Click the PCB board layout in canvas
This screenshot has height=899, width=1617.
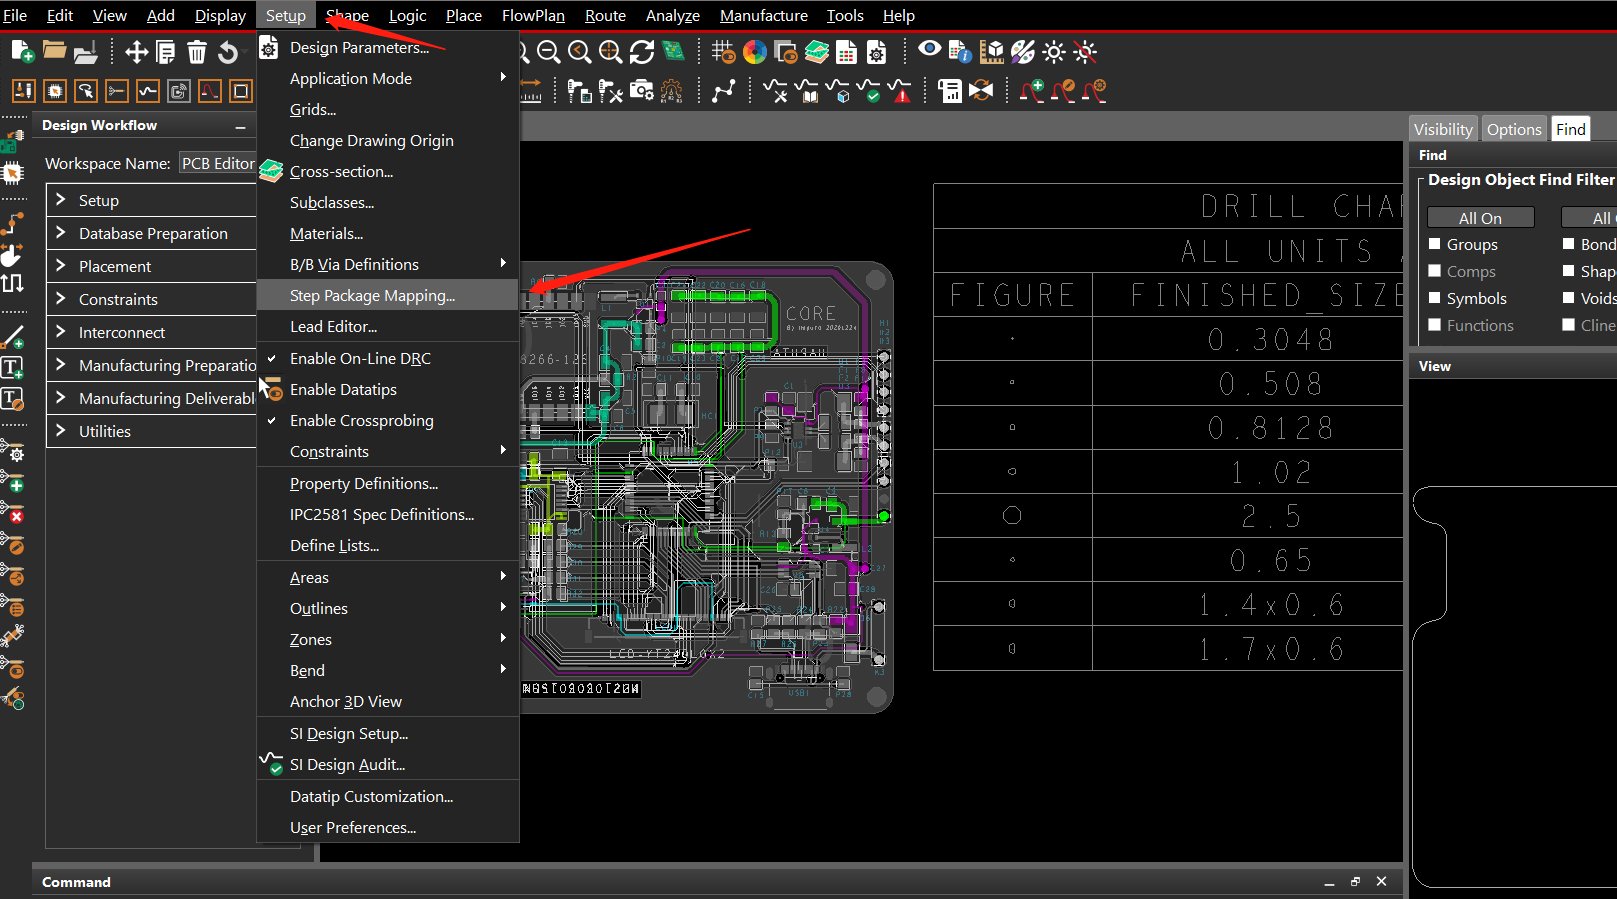(705, 487)
